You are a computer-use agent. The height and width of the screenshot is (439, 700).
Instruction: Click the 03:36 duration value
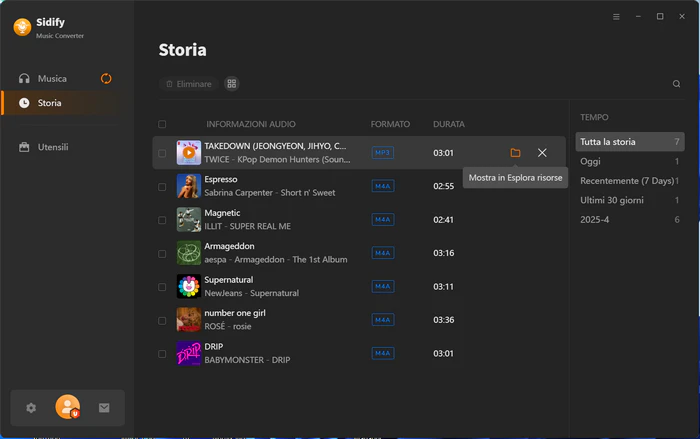click(x=443, y=320)
